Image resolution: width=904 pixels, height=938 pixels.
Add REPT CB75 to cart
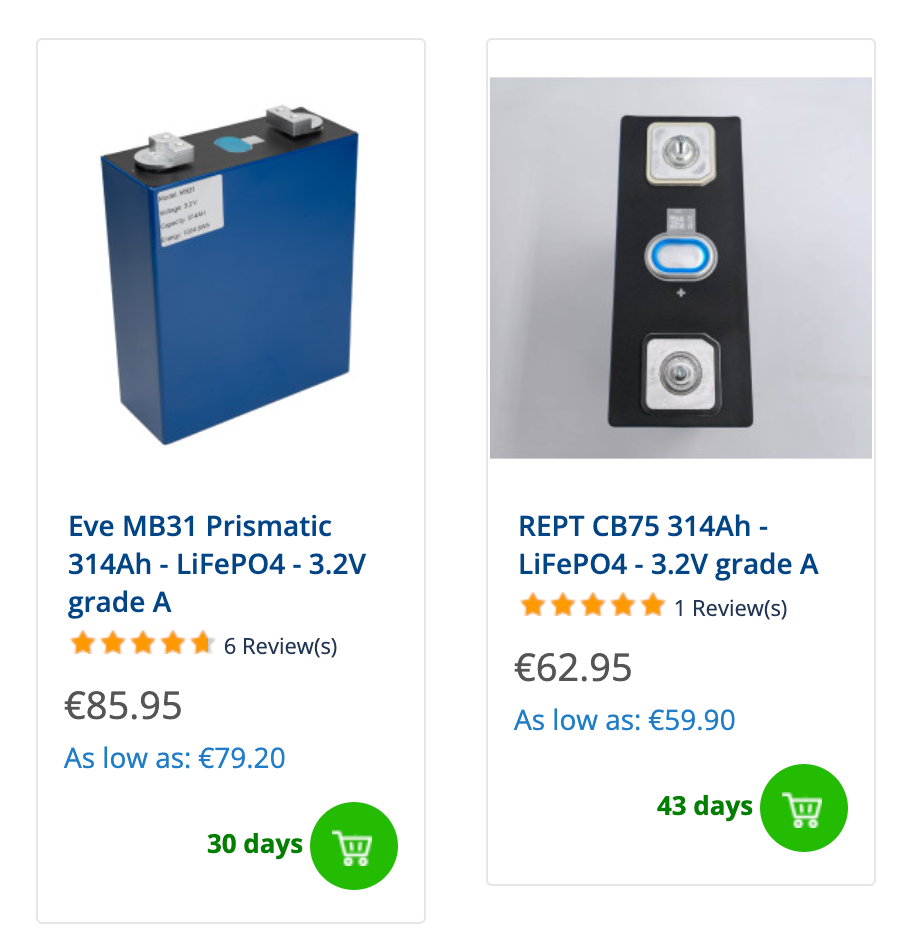tap(803, 808)
